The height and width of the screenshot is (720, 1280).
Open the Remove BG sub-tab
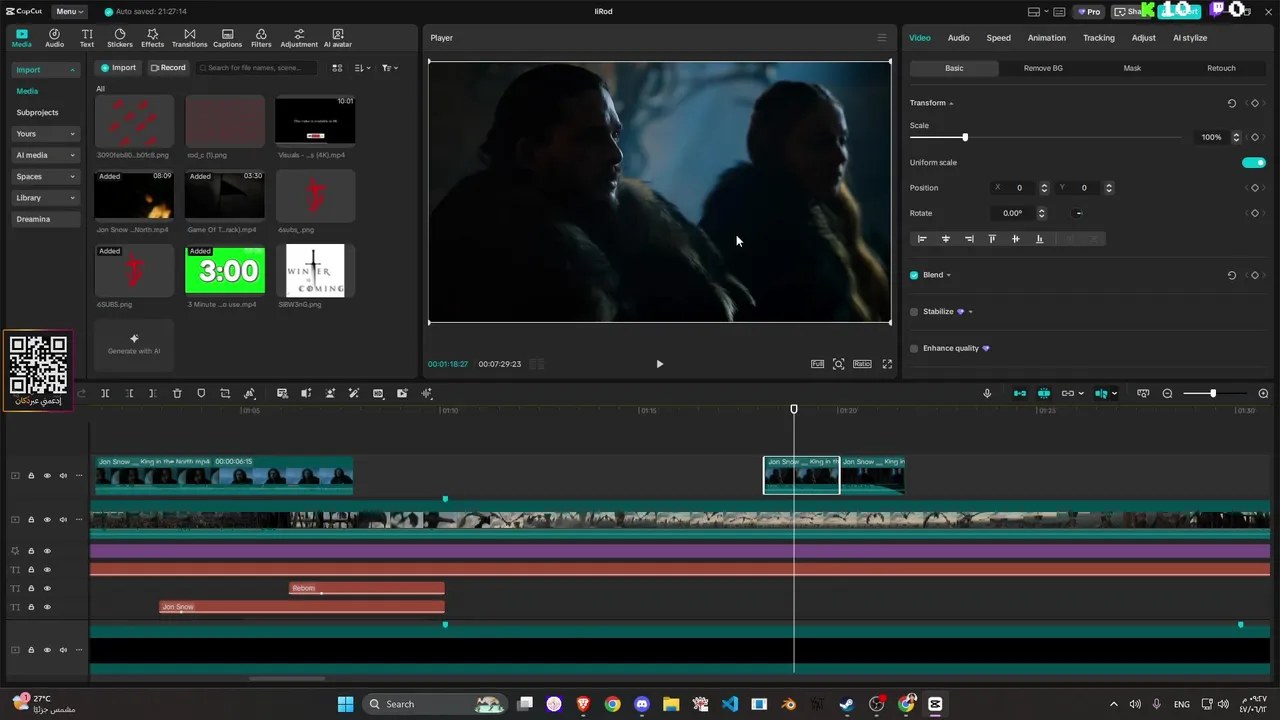[x=1043, y=68]
